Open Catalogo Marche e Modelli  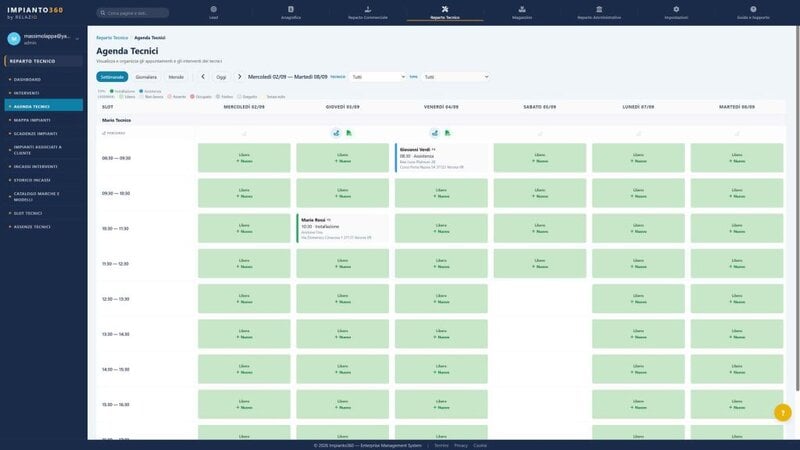[x=43, y=196]
